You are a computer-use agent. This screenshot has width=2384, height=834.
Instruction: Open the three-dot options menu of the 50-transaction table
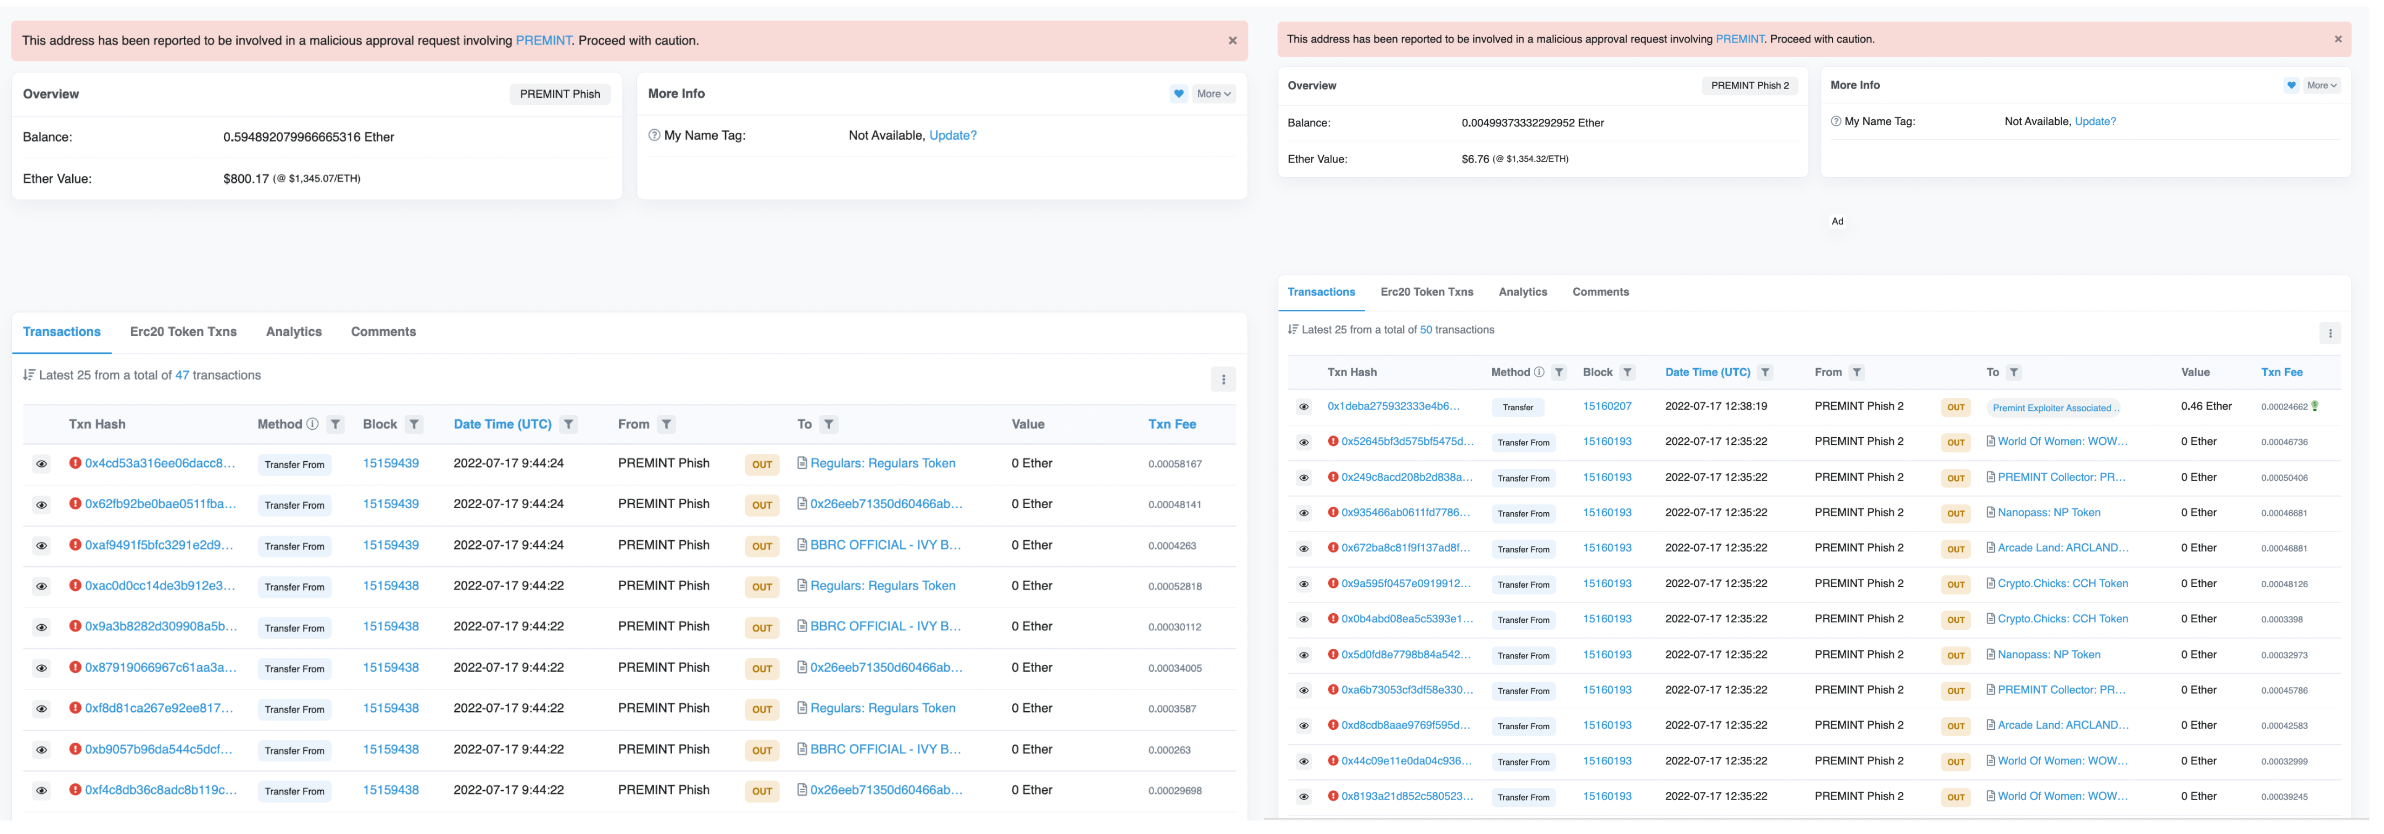coord(2330,334)
